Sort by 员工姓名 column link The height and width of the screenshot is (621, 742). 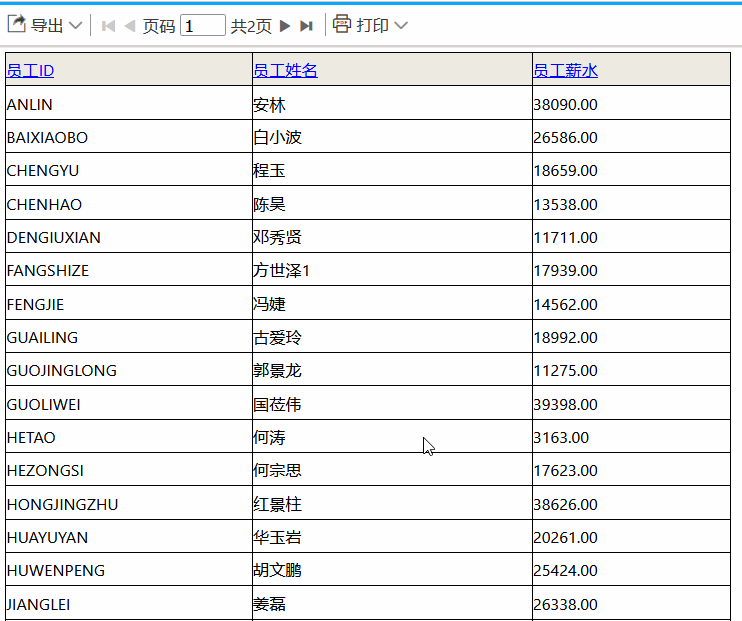(285, 71)
